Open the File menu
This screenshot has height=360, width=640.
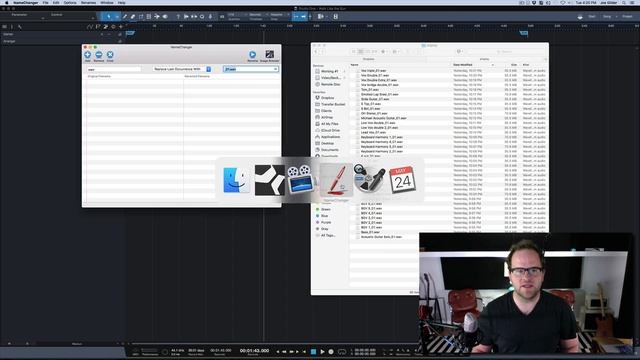tap(46, 3)
